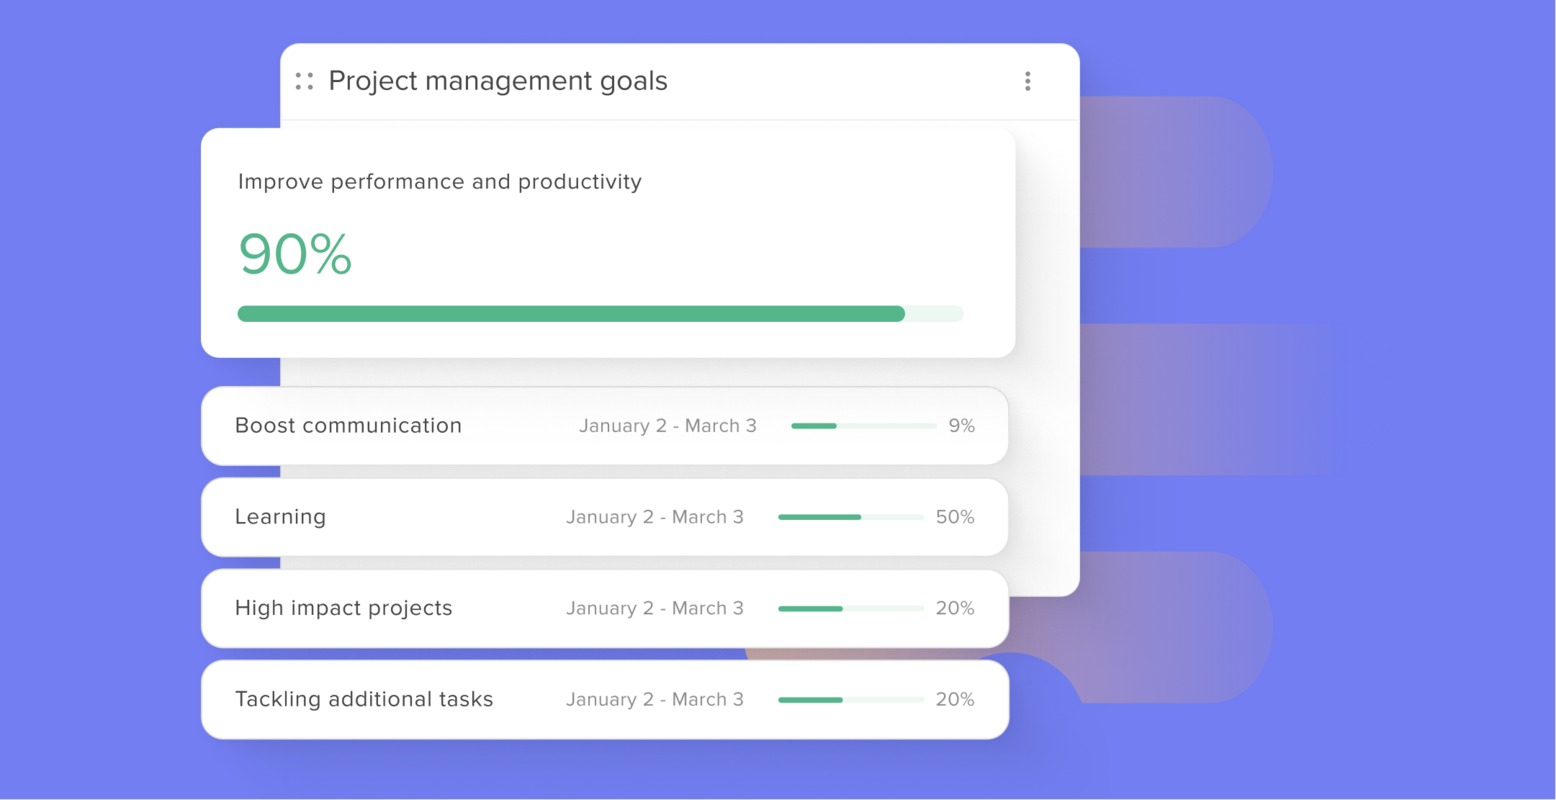Select the Project management goals title
This screenshot has width=1556, height=800.
497,81
